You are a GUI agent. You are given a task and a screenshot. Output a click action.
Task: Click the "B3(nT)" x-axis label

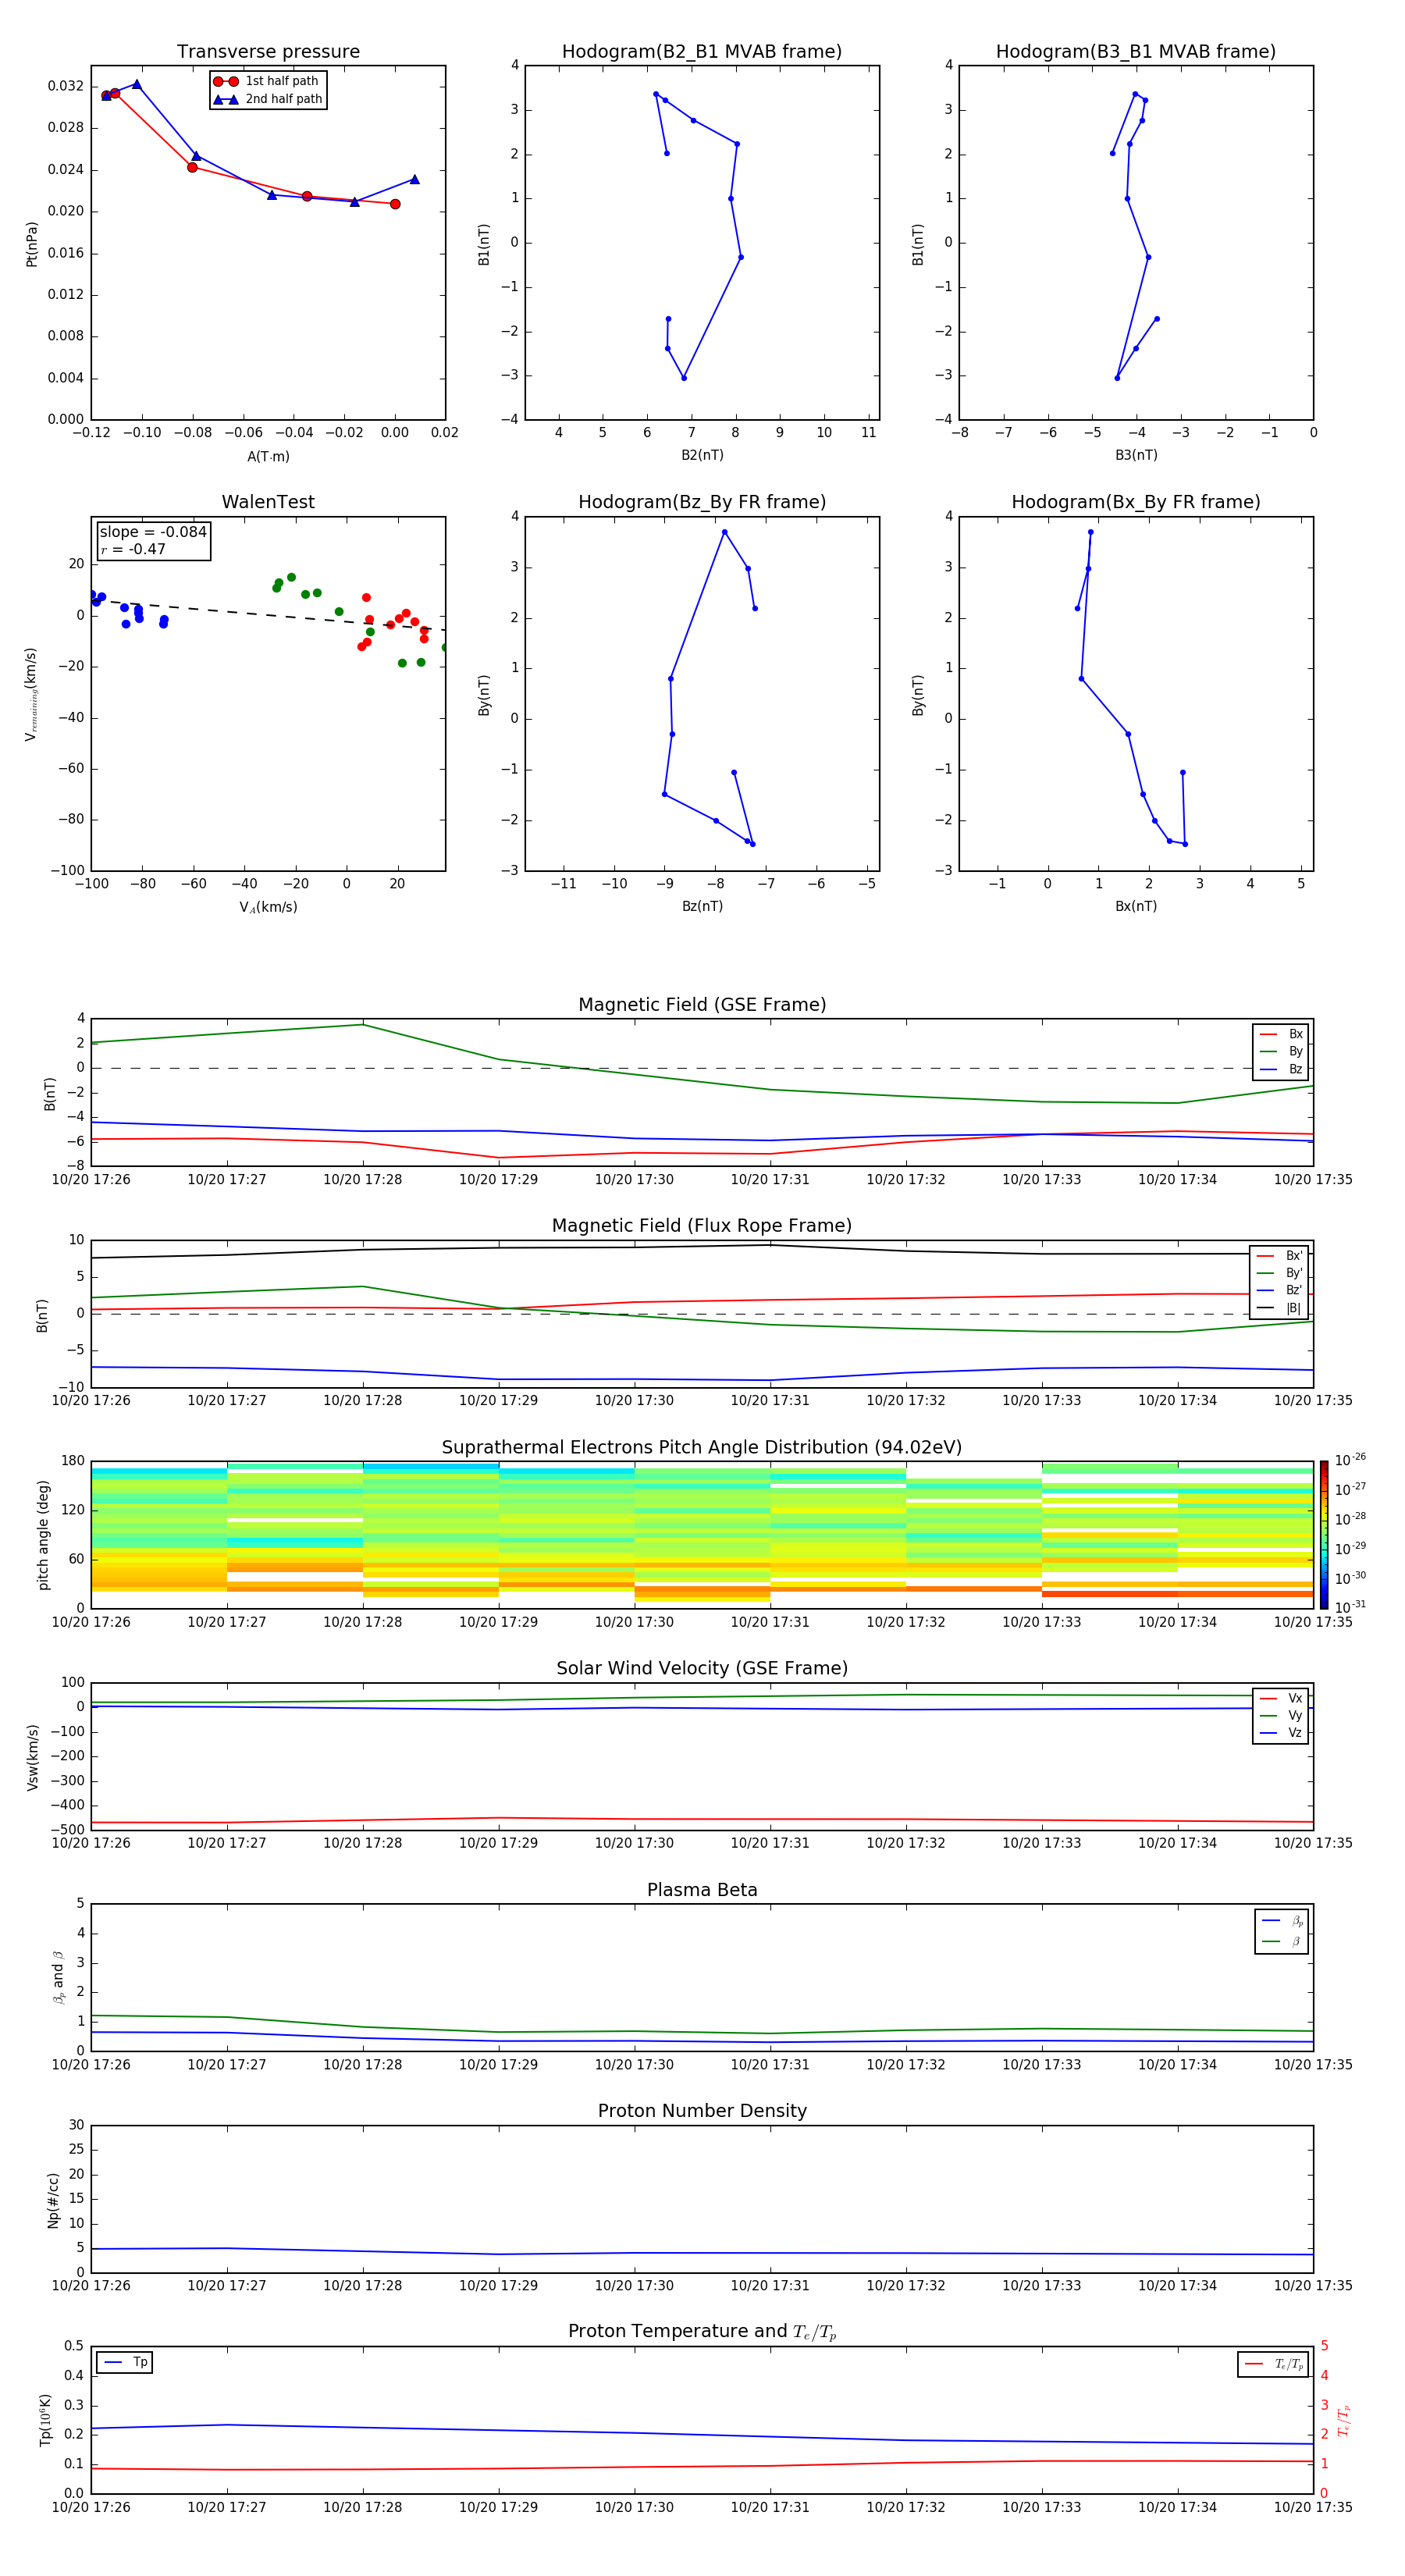tap(1136, 455)
